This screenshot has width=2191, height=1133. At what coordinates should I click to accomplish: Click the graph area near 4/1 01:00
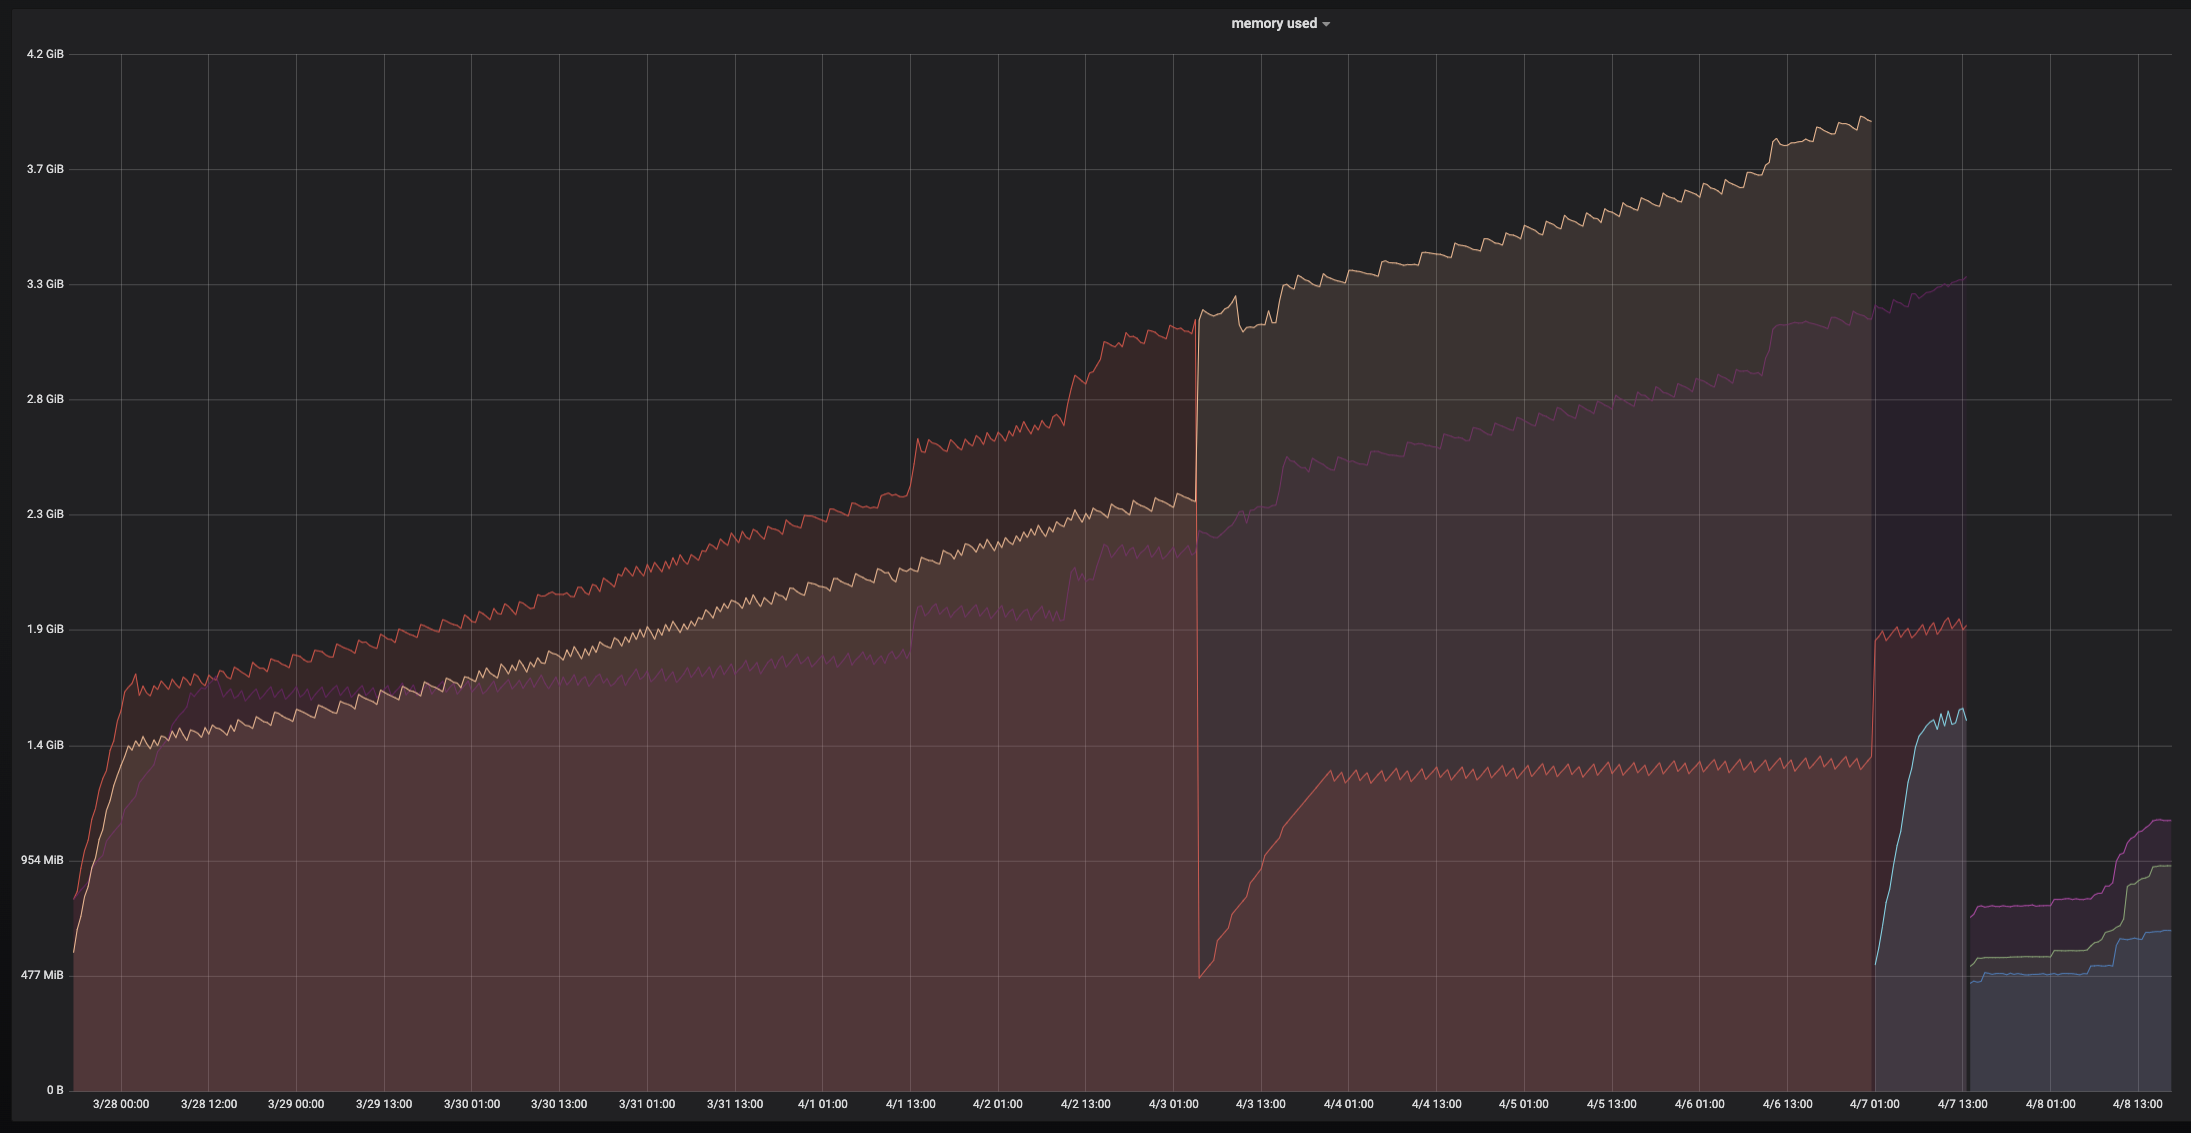click(x=822, y=600)
